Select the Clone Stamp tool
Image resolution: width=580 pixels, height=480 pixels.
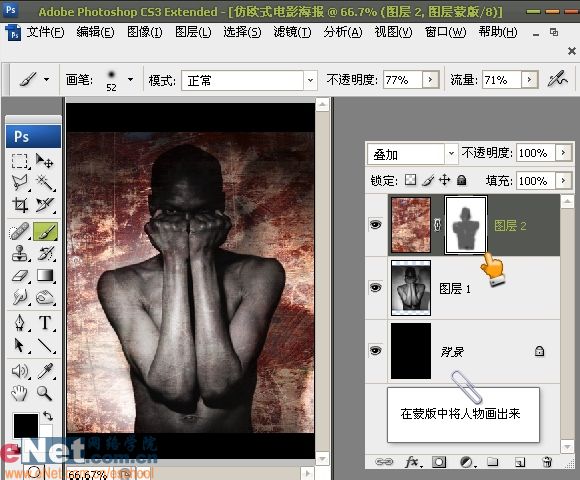pos(20,254)
